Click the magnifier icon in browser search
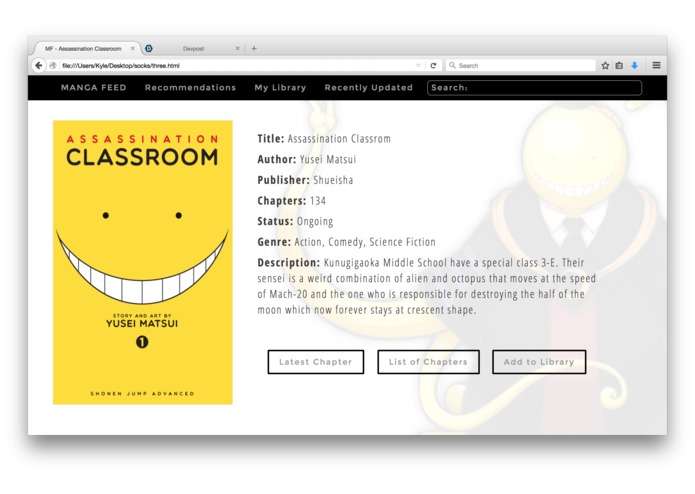 point(452,65)
